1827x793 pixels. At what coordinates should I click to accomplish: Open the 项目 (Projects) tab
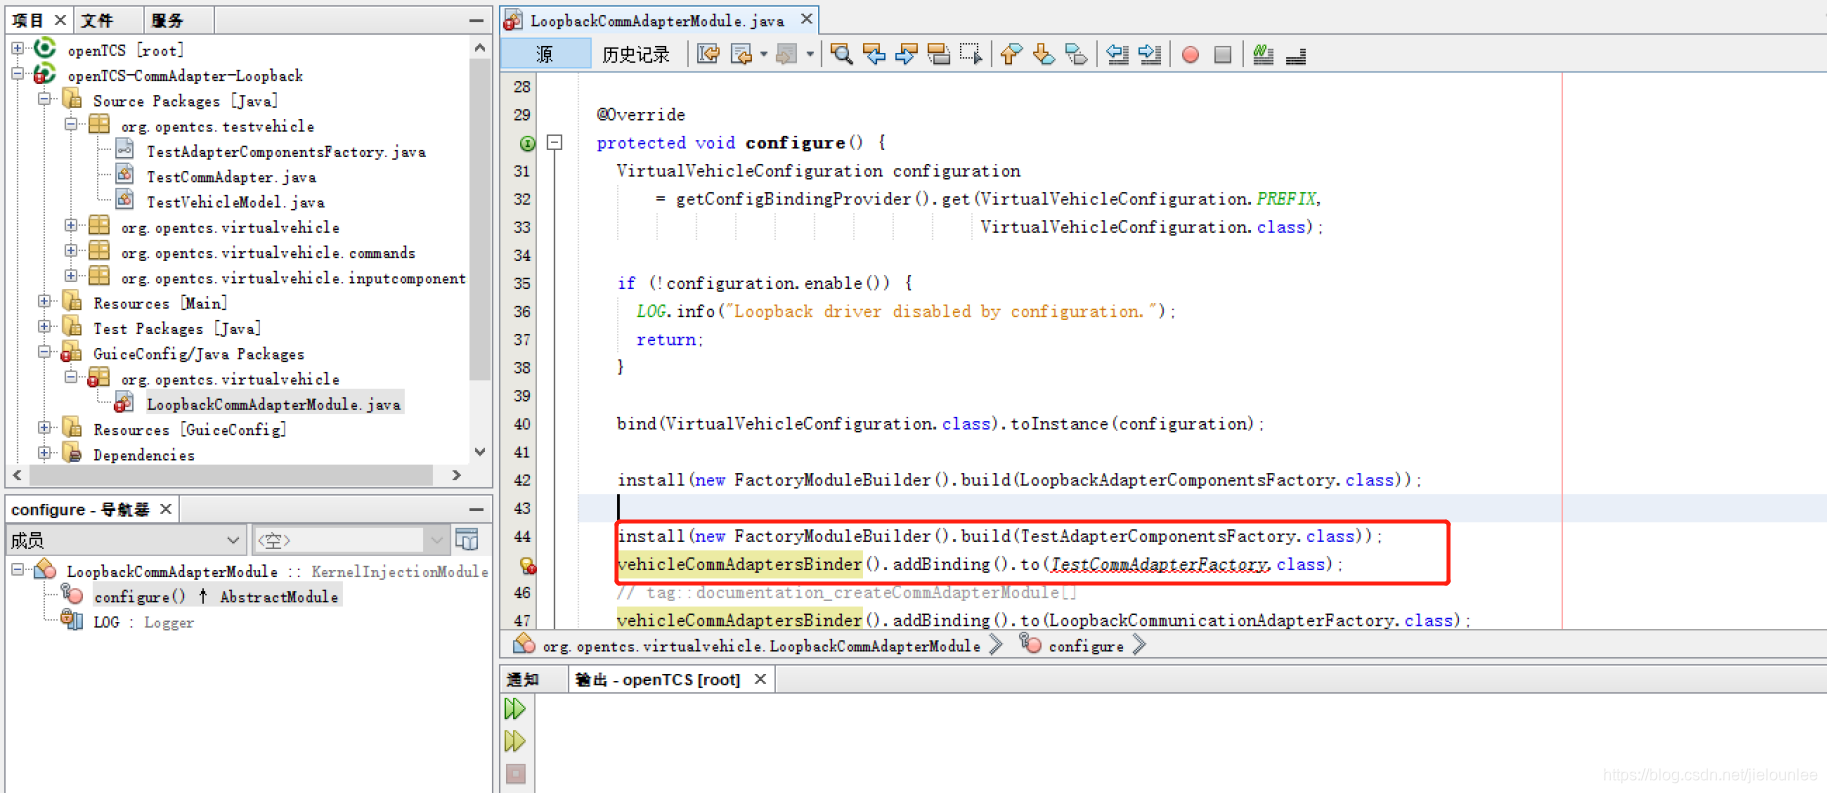[x=28, y=20]
